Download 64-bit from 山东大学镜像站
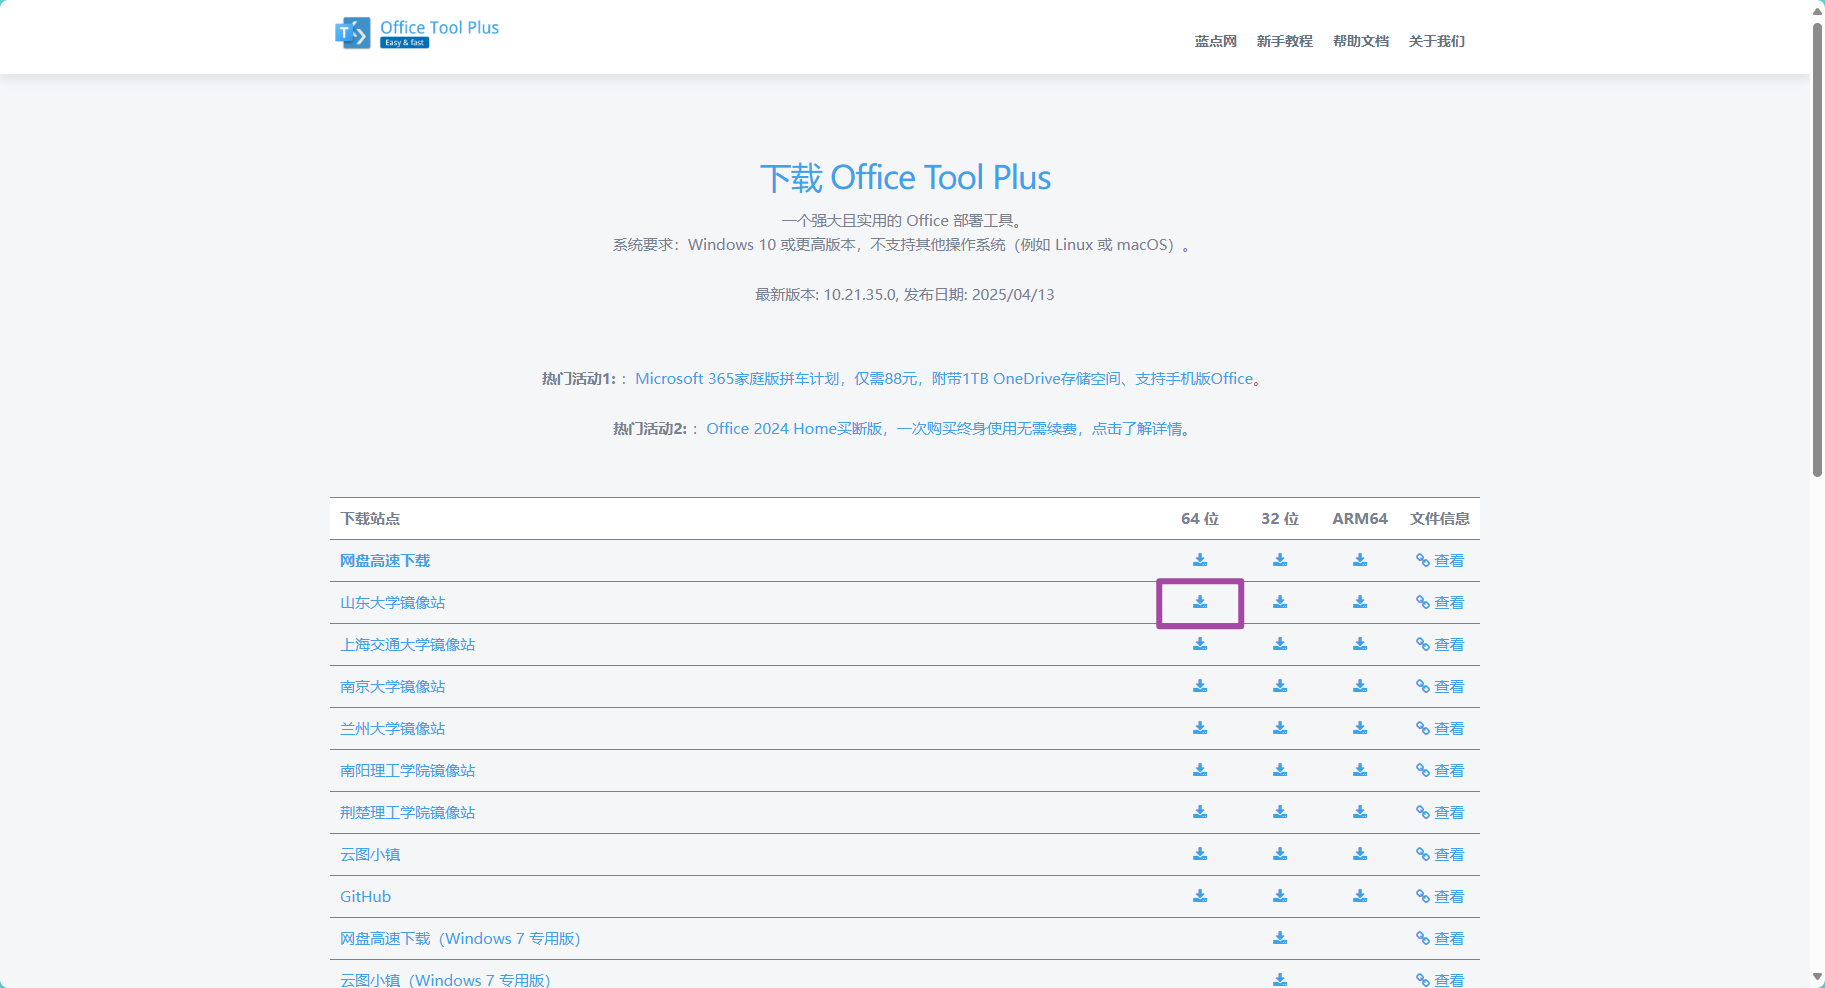1825x988 pixels. [x=1200, y=602]
